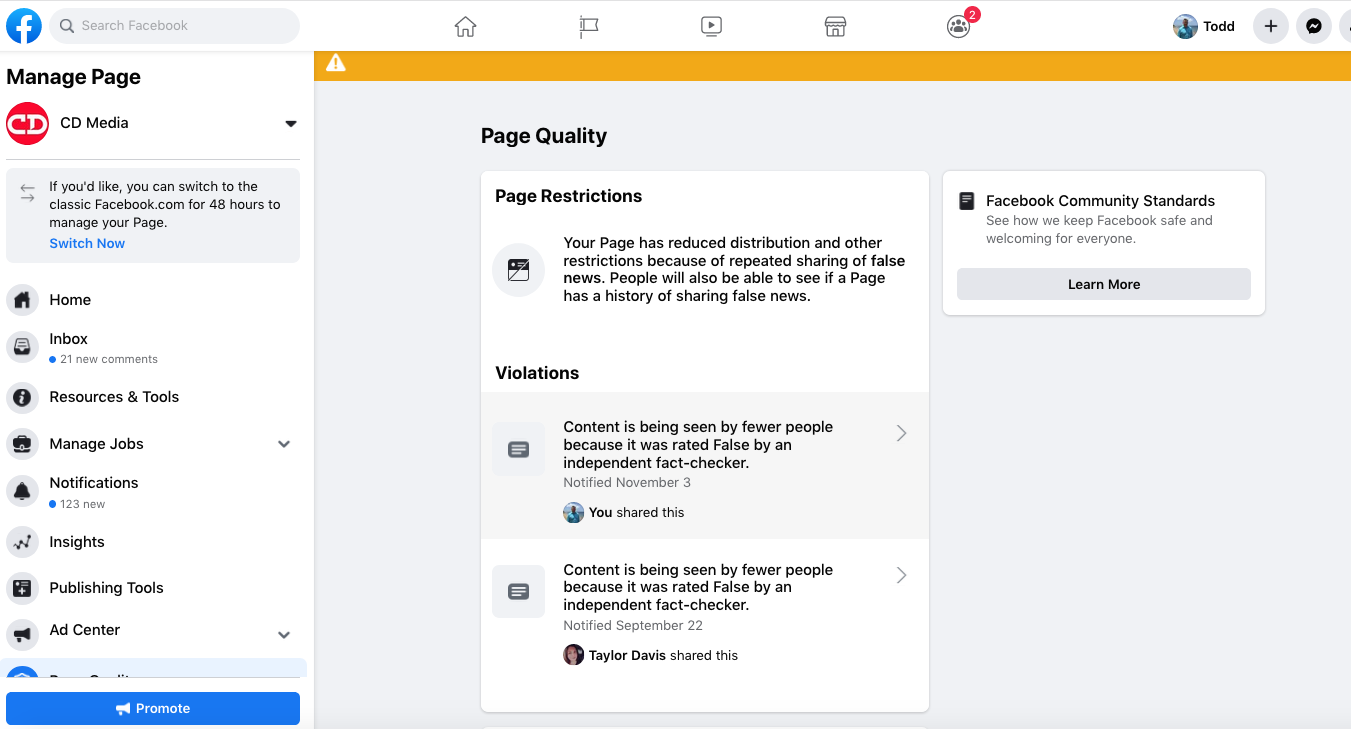Click the Facebook logo icon
Screen dimensions: 1351x729
24,26
